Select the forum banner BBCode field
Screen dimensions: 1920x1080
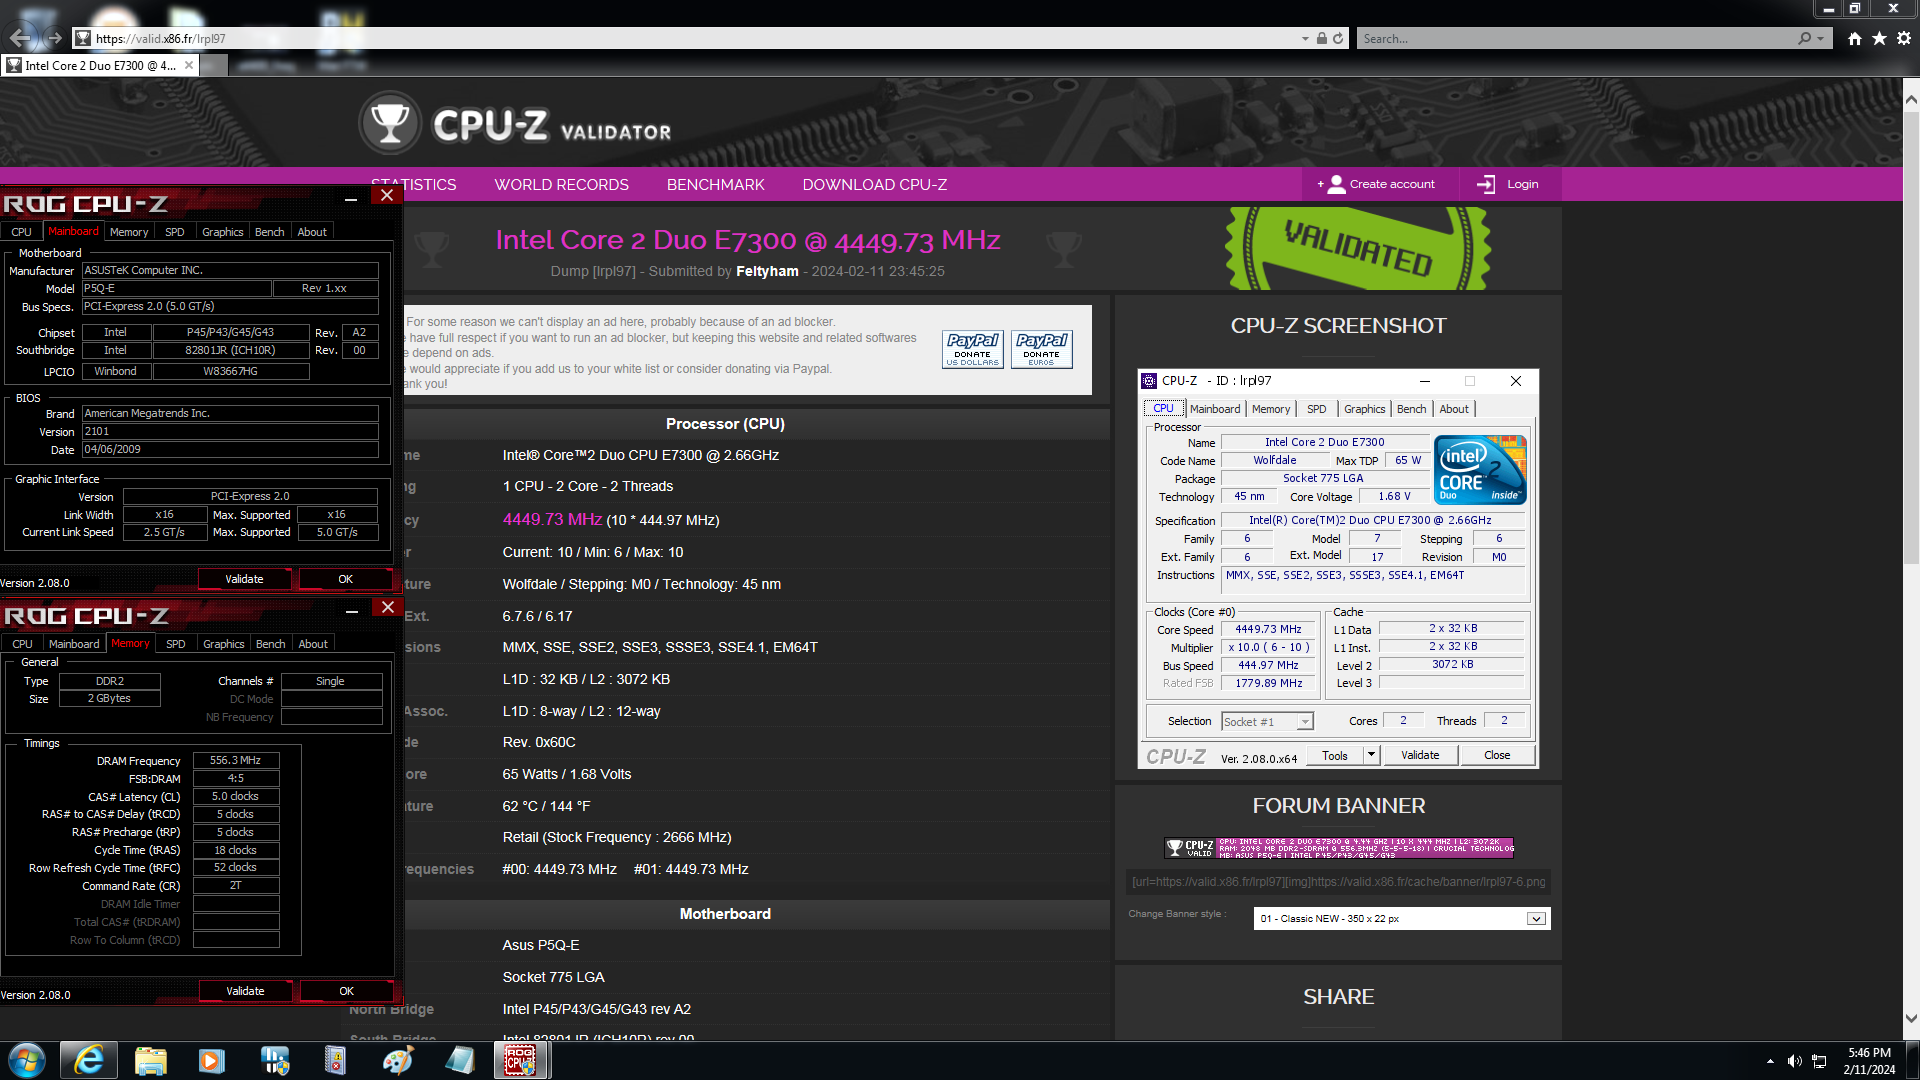point(1338,882)
